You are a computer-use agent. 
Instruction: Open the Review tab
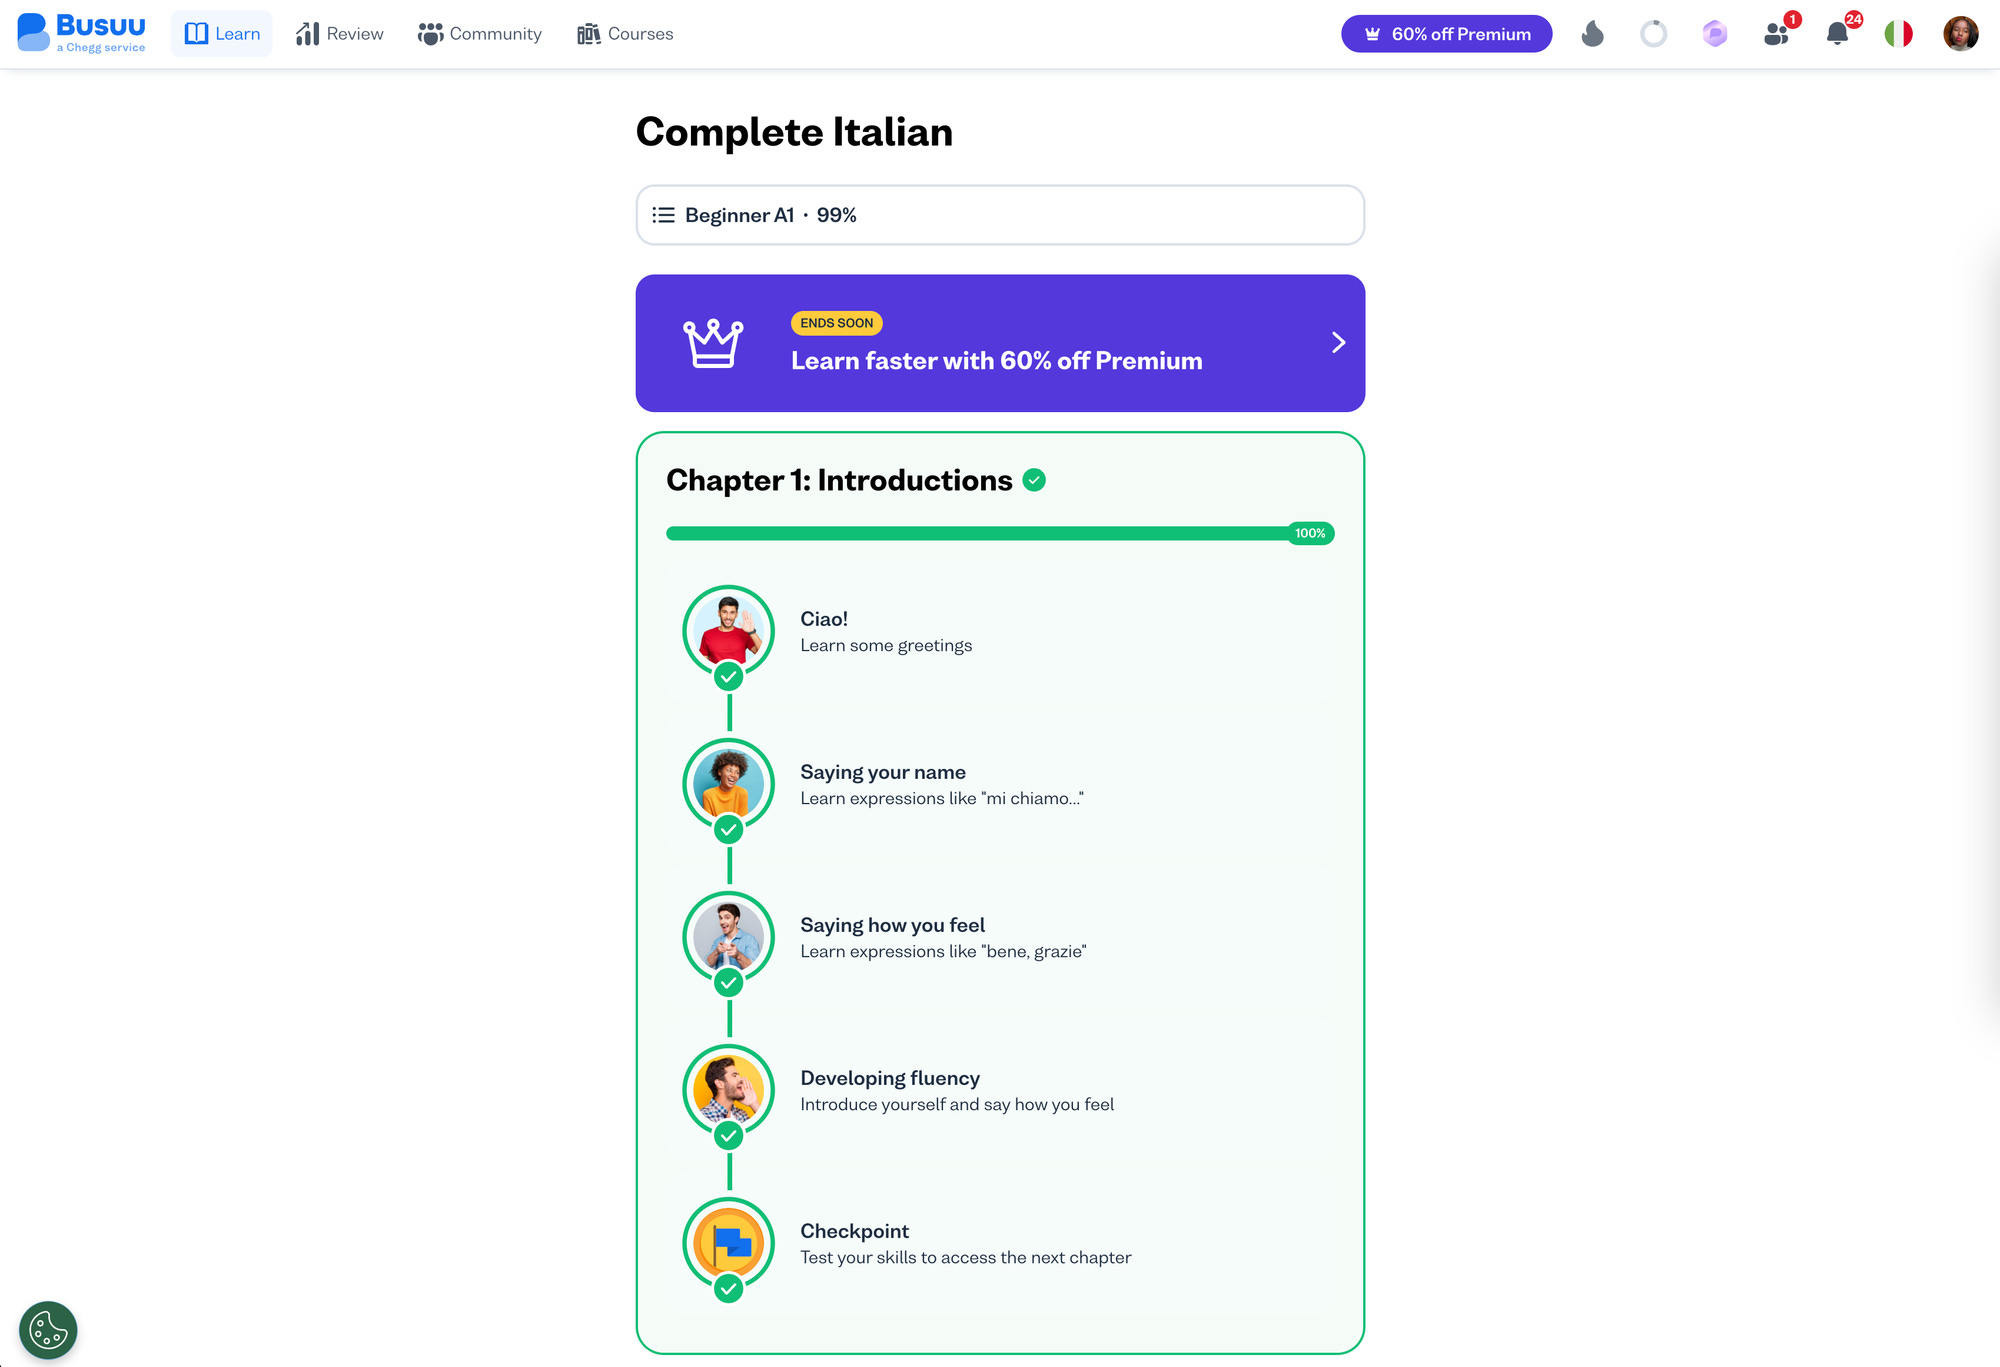coord(340,34)
